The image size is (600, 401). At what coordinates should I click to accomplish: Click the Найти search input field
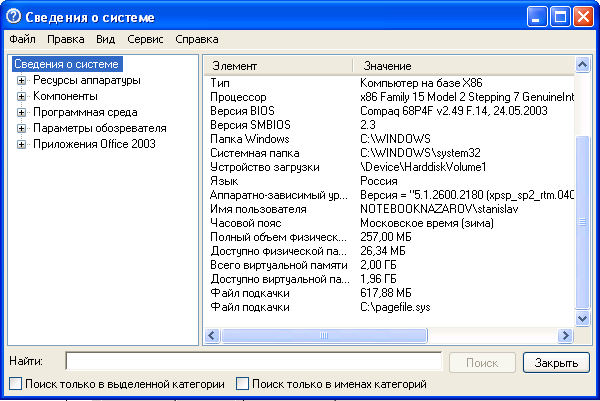[254, 361]
